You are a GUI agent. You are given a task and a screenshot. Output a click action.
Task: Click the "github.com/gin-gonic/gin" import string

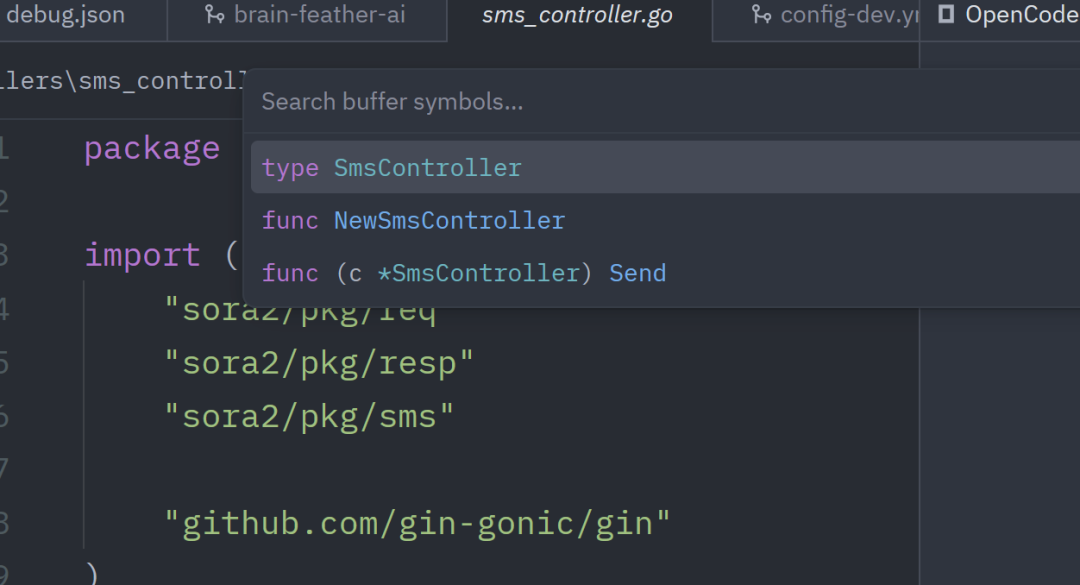point(417,524)
